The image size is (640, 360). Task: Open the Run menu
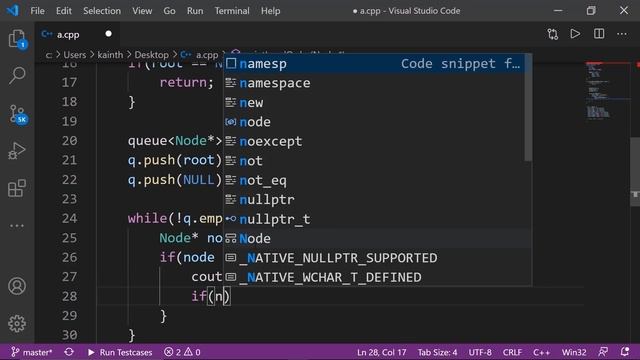pyautogui.click(x=195, y=11)
